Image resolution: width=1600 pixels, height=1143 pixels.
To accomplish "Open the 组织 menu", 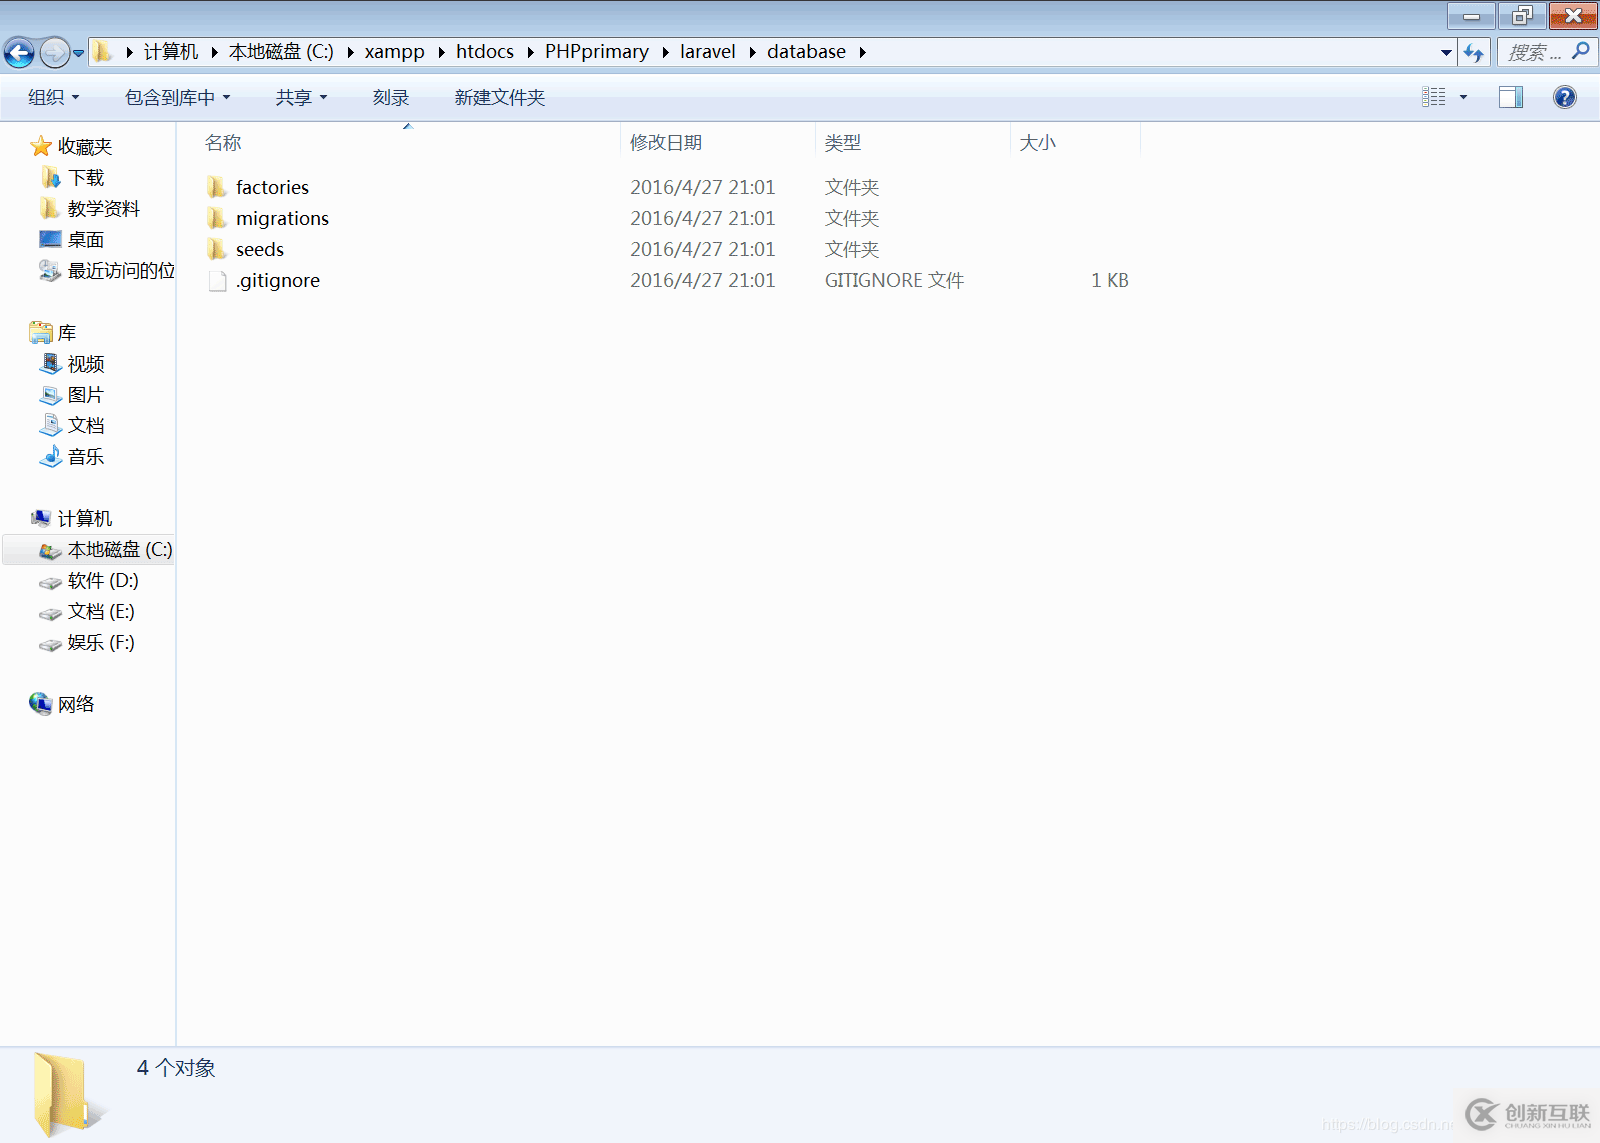I will (54, 97).
